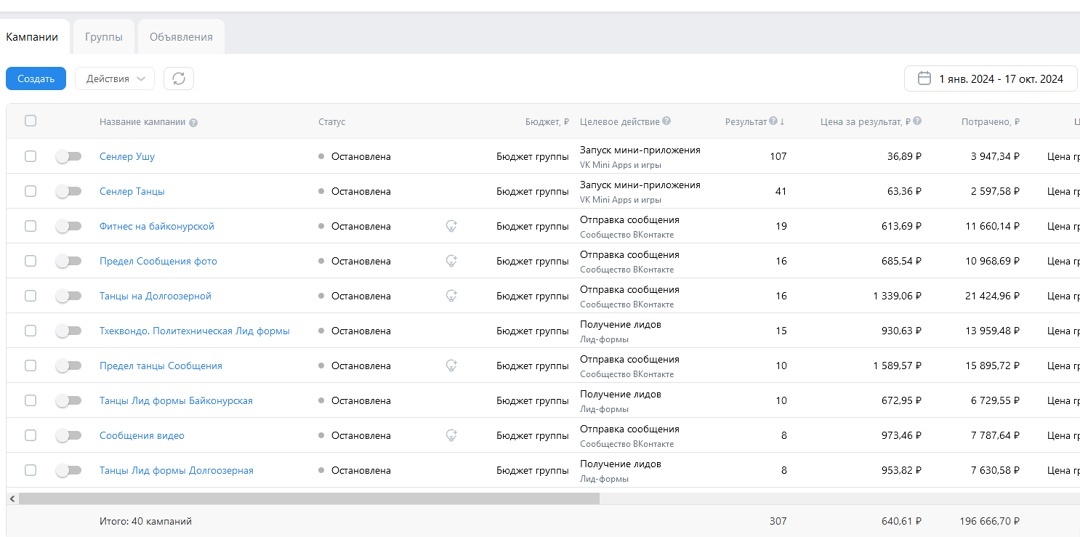Sort by the Результат column arrow
This screenshot has width=1080, height=537.
pyautogui.click(x=782, y=122)
